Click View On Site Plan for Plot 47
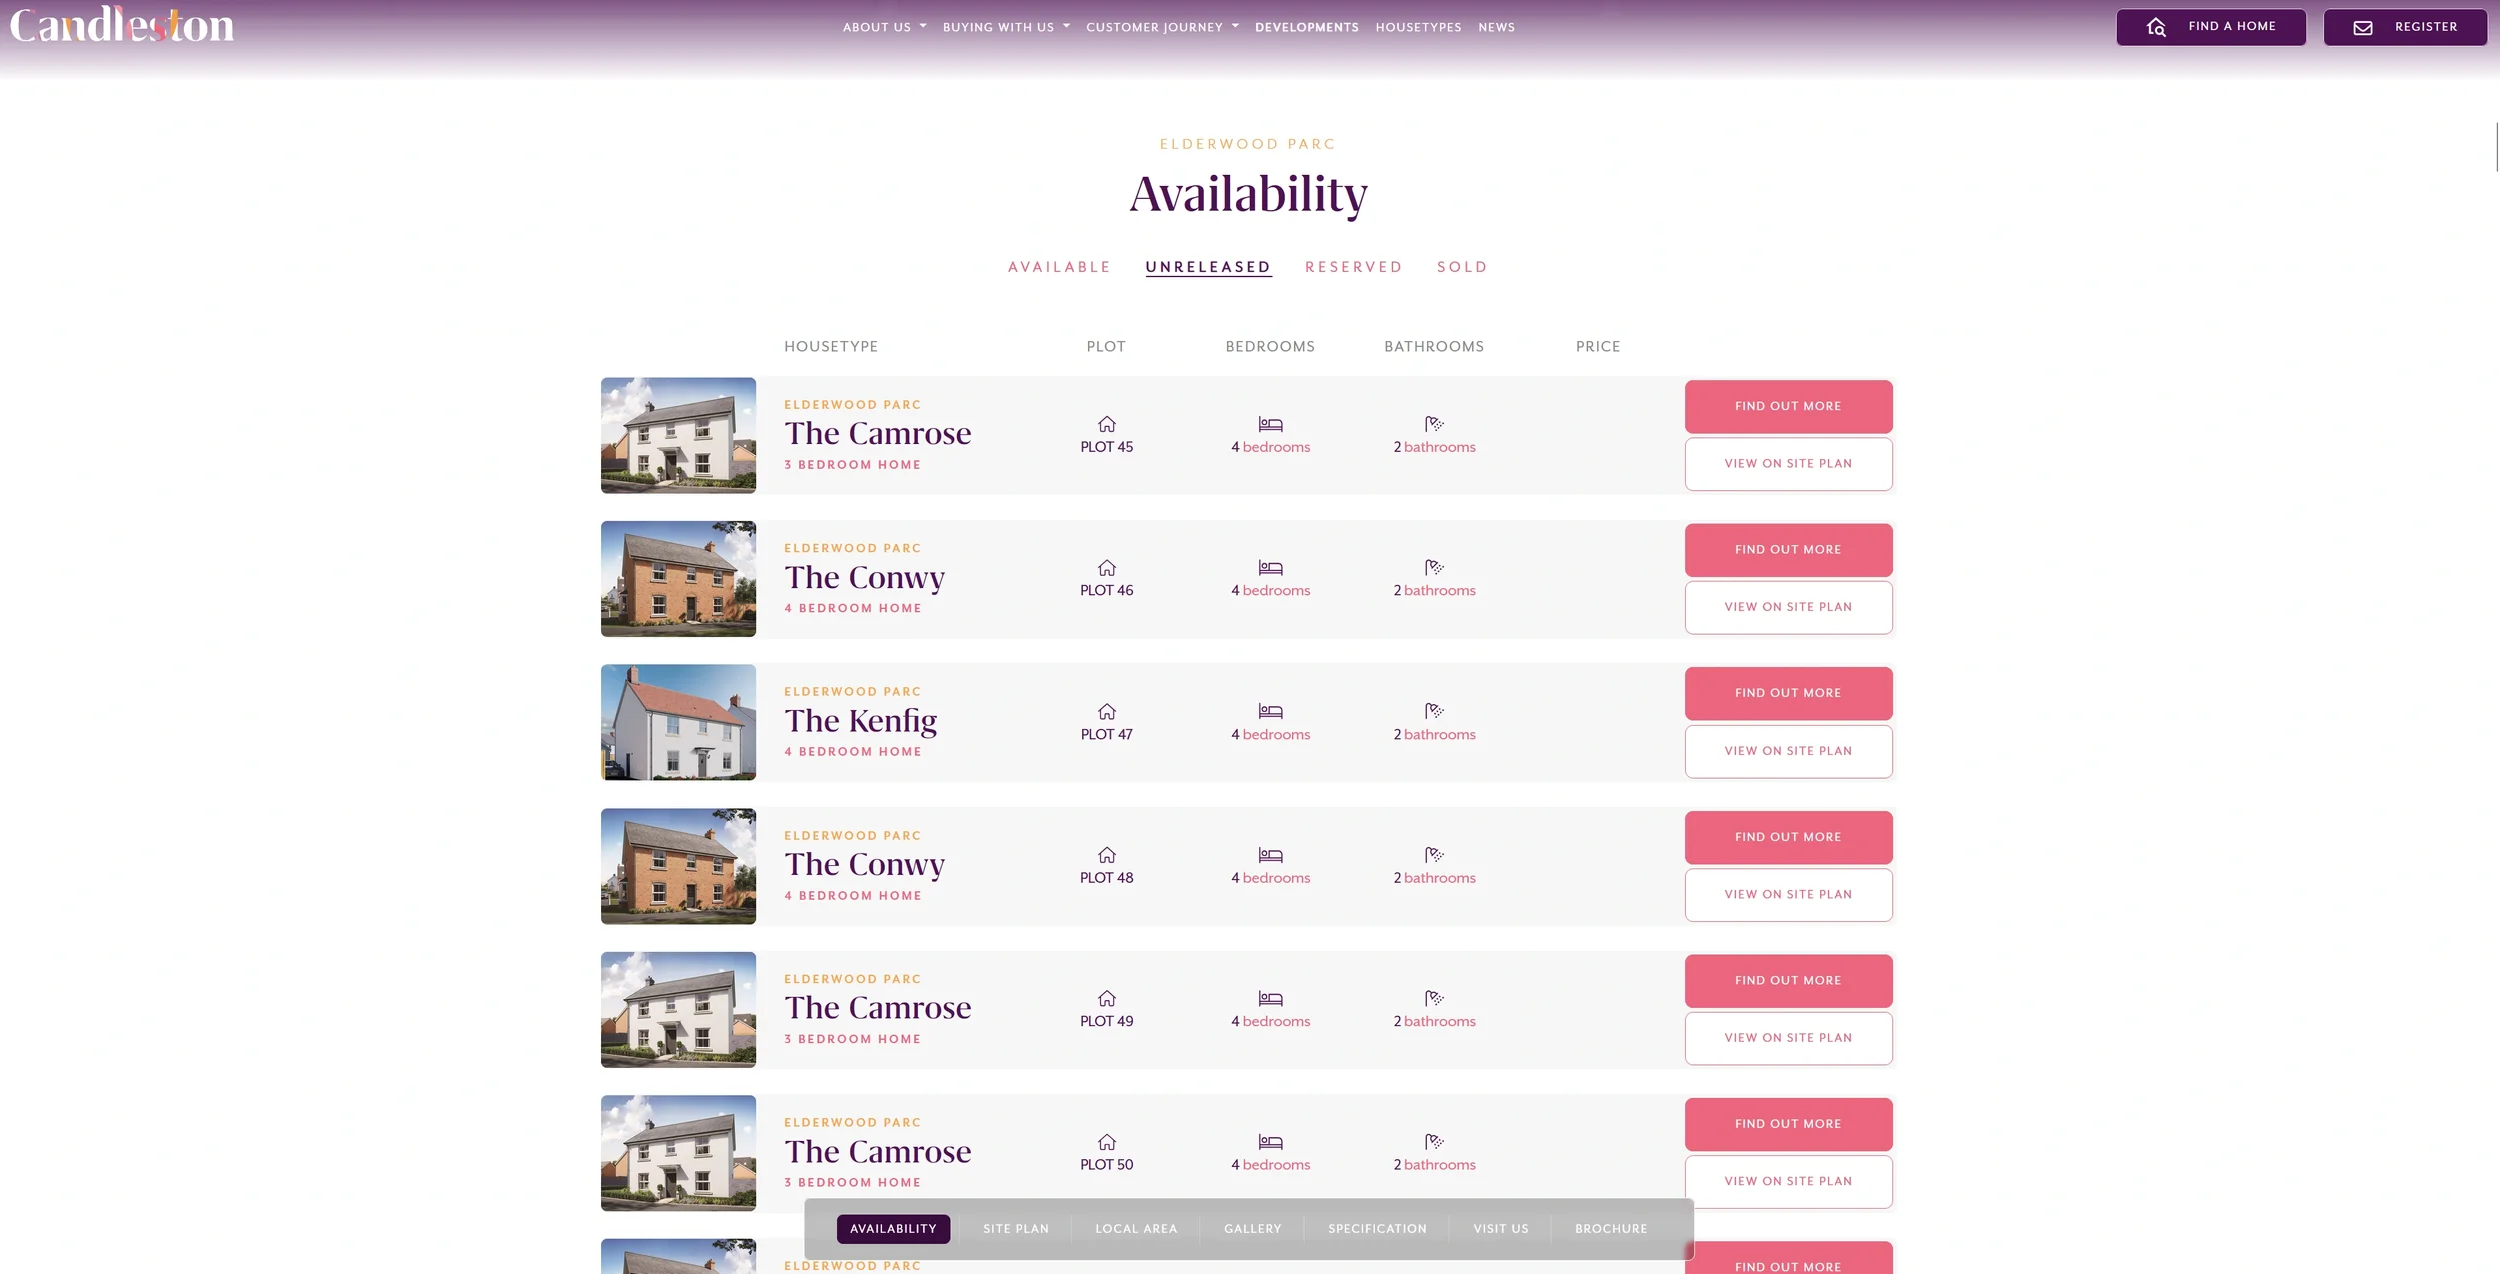 [1787, 751]
